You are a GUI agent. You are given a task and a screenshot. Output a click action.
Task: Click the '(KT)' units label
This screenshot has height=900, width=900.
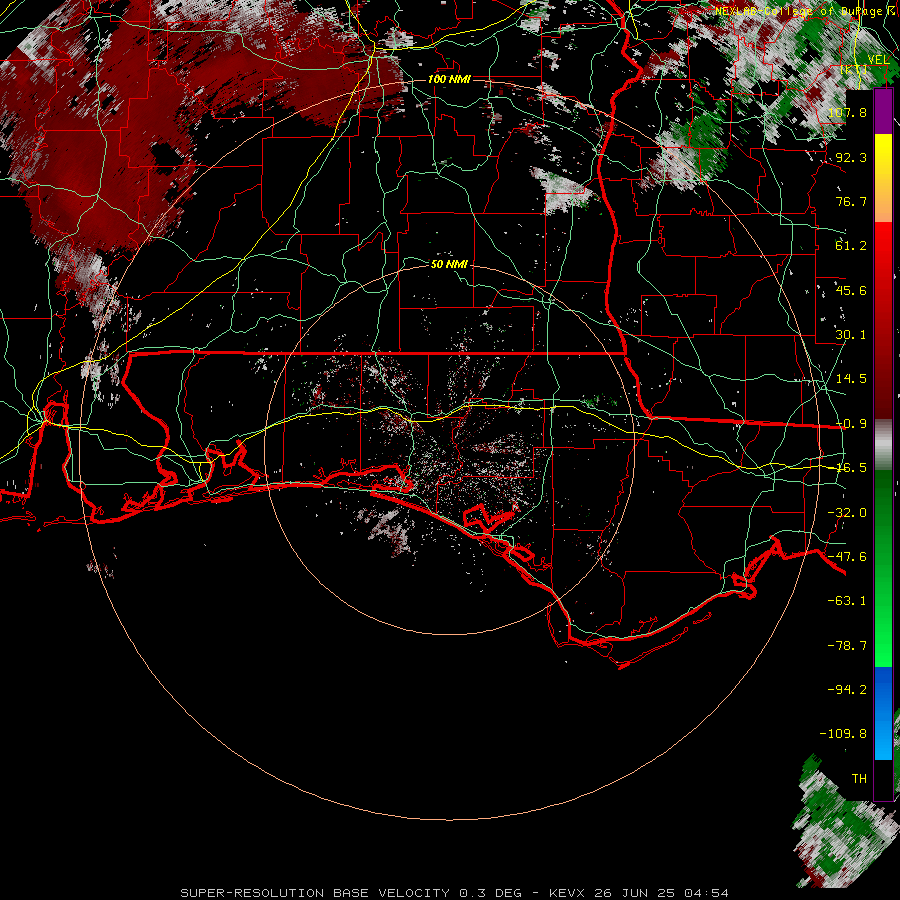[x=854, y=69]
